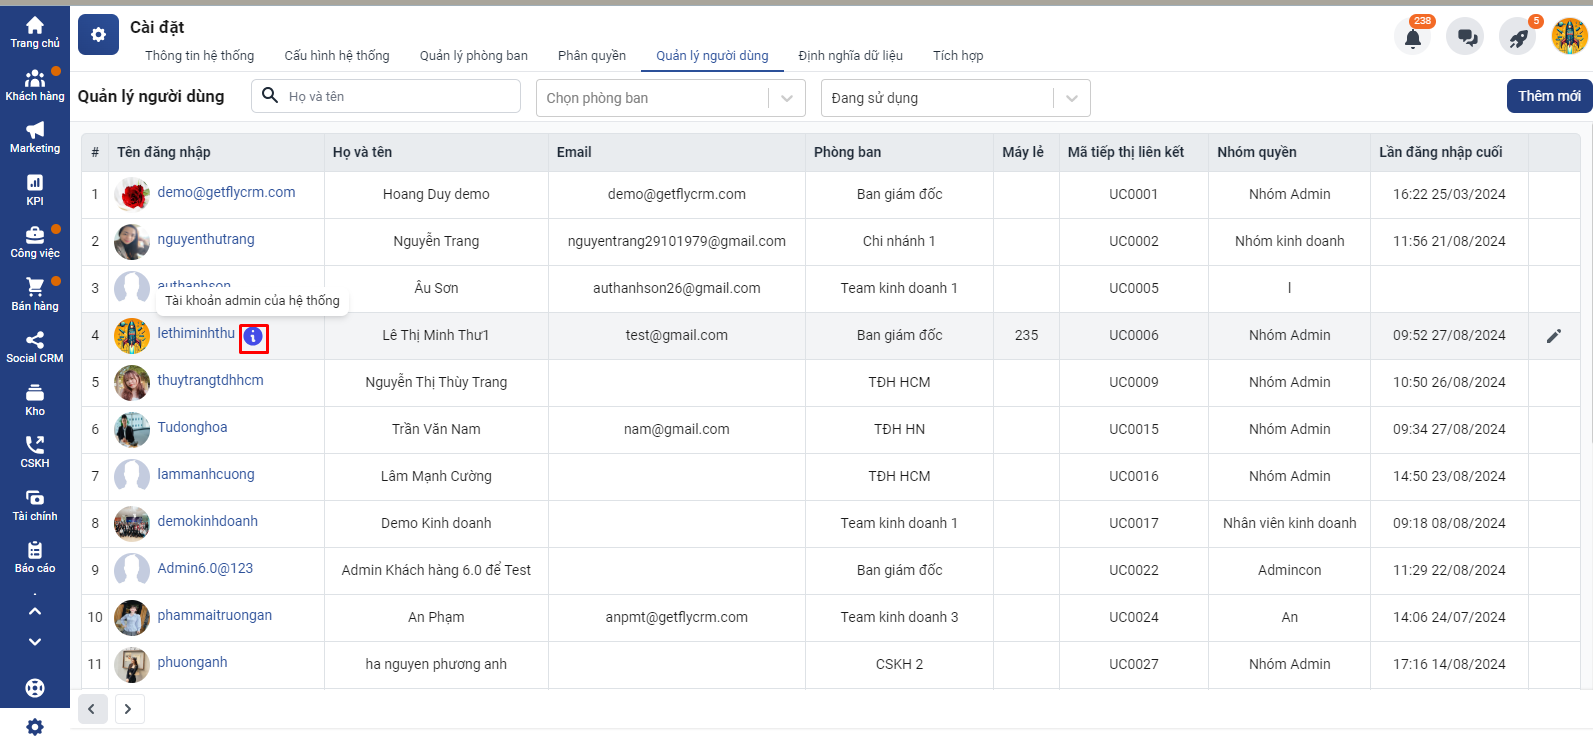Click the Thêm mới button
Screen dimensions: 1593x742
pyautogui.click(x=1548, y=96)
